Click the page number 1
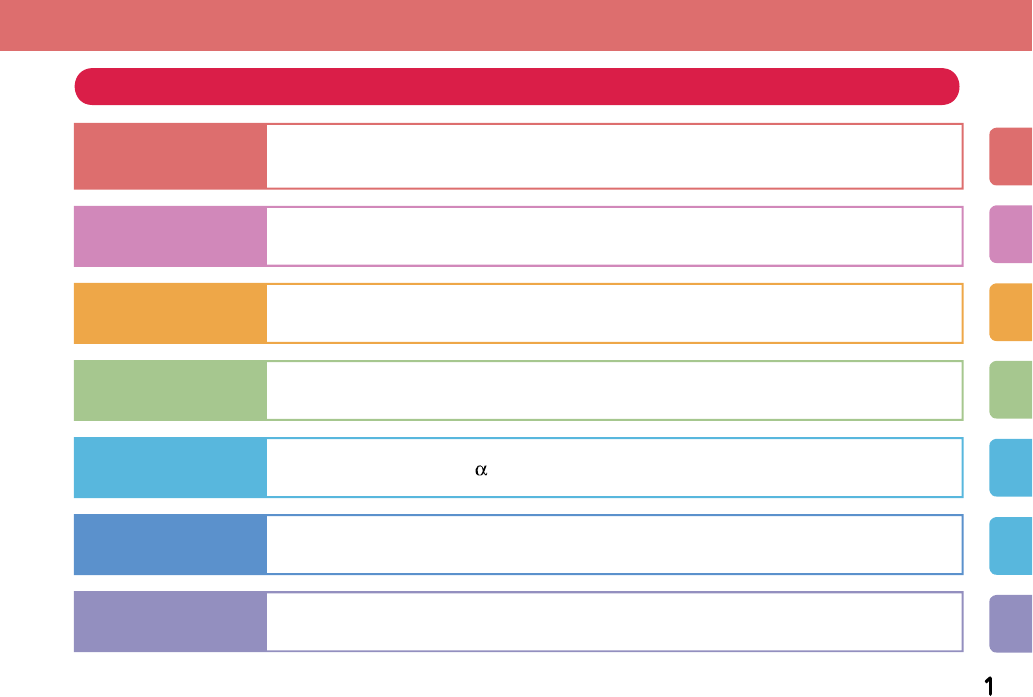 (x=988, y=684)
